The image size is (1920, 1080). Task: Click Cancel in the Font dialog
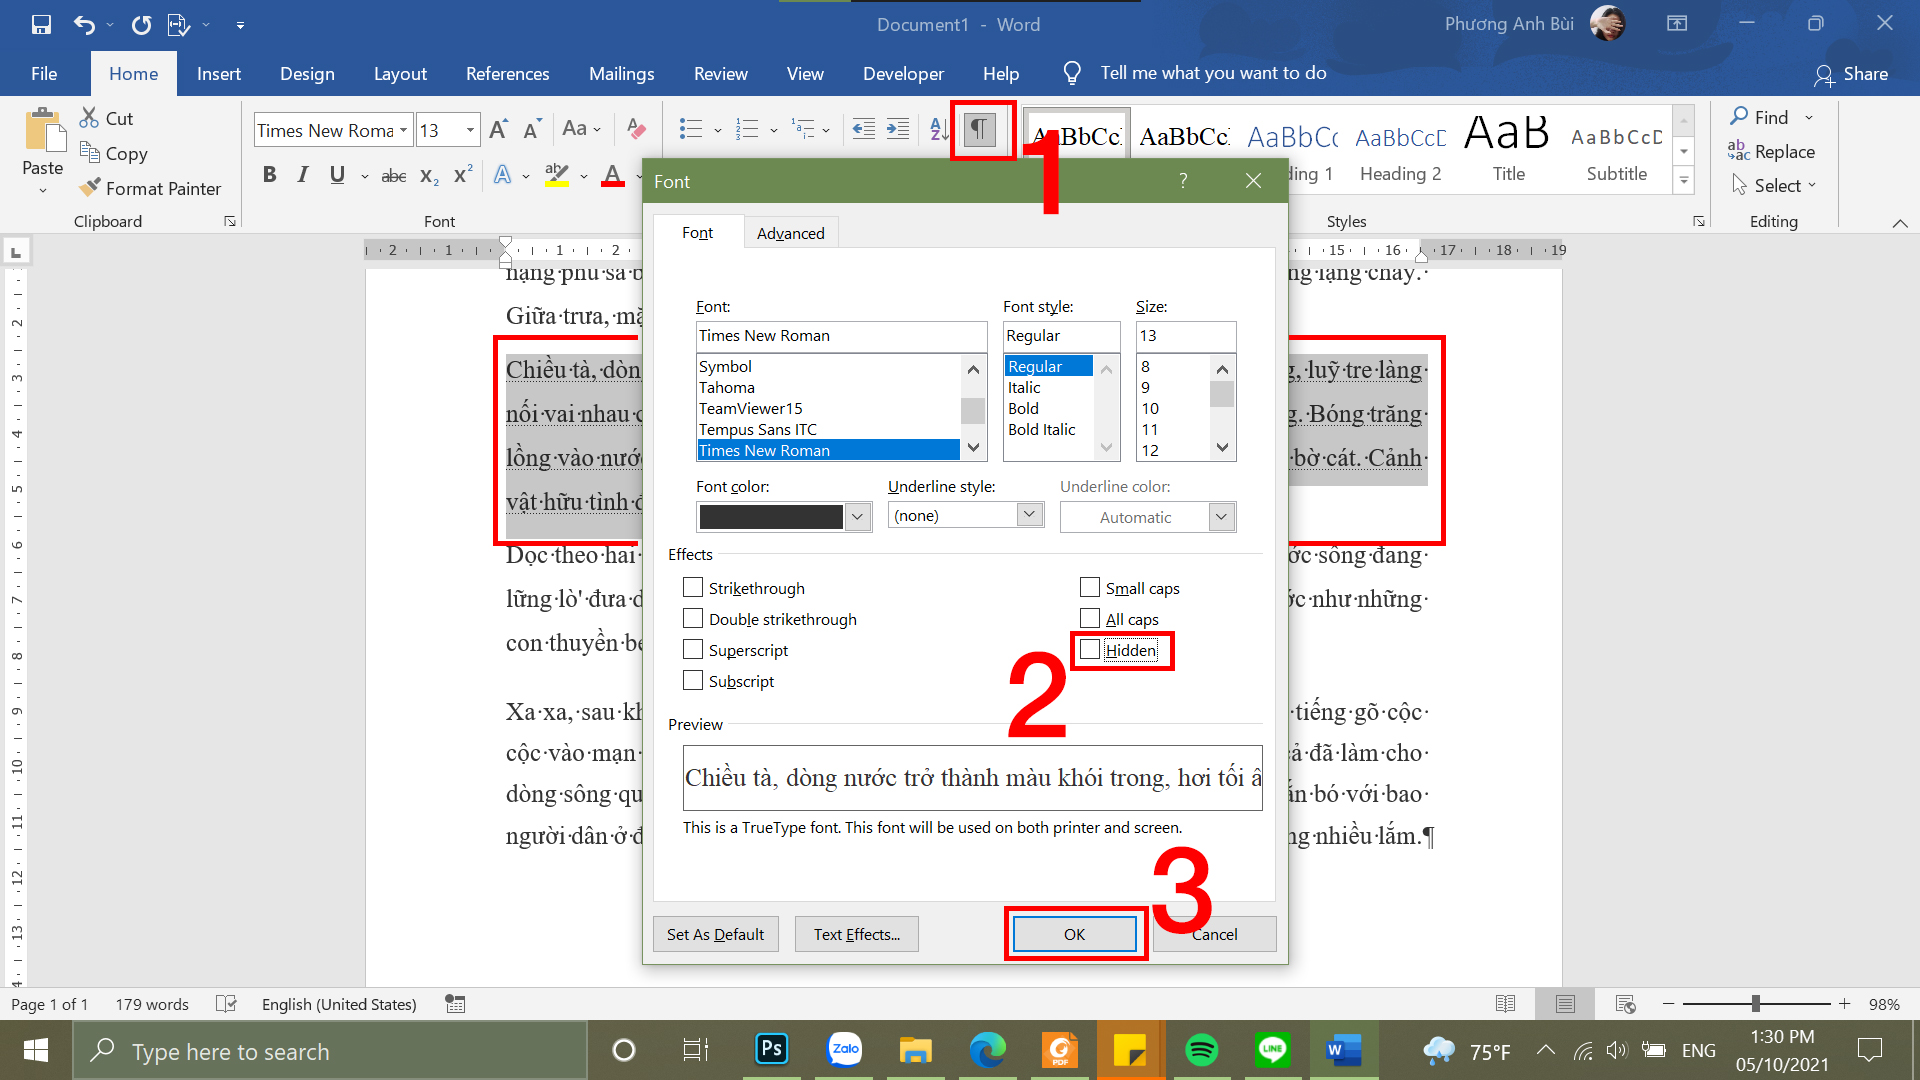(1214, 934)
